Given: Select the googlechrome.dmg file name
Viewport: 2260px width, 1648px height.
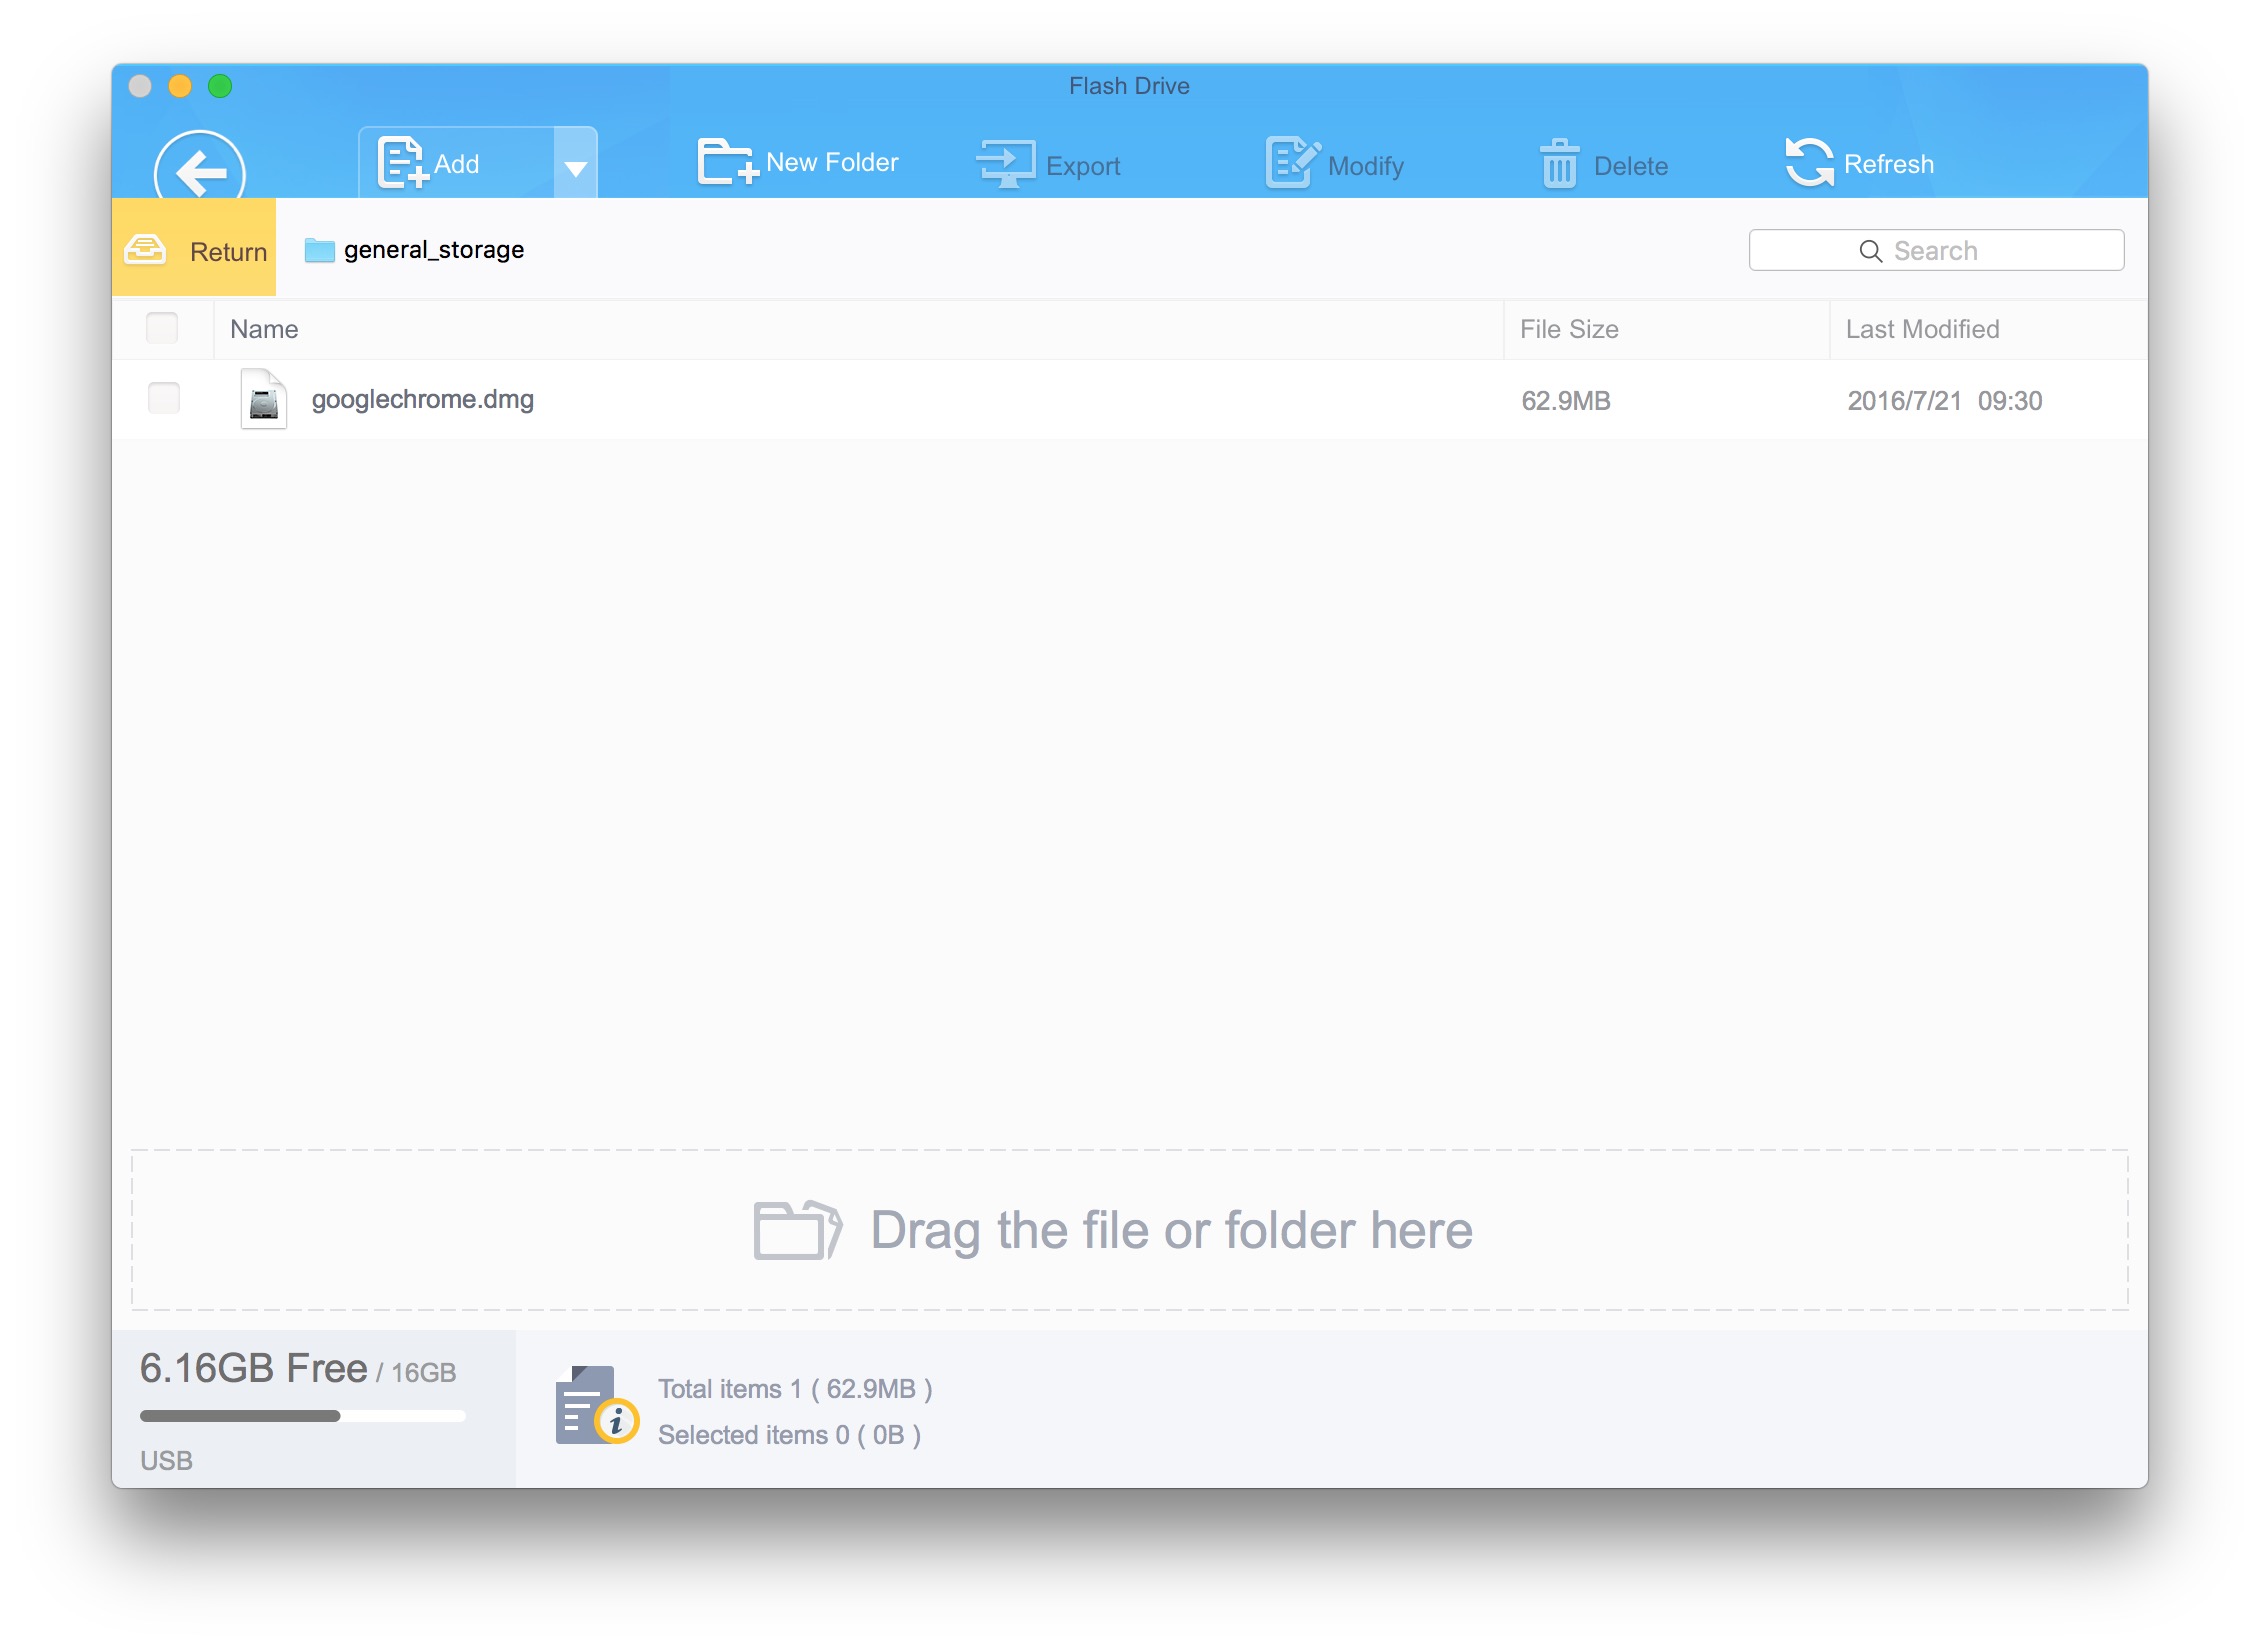Looking at the screenshot, I should coord(422,400).
